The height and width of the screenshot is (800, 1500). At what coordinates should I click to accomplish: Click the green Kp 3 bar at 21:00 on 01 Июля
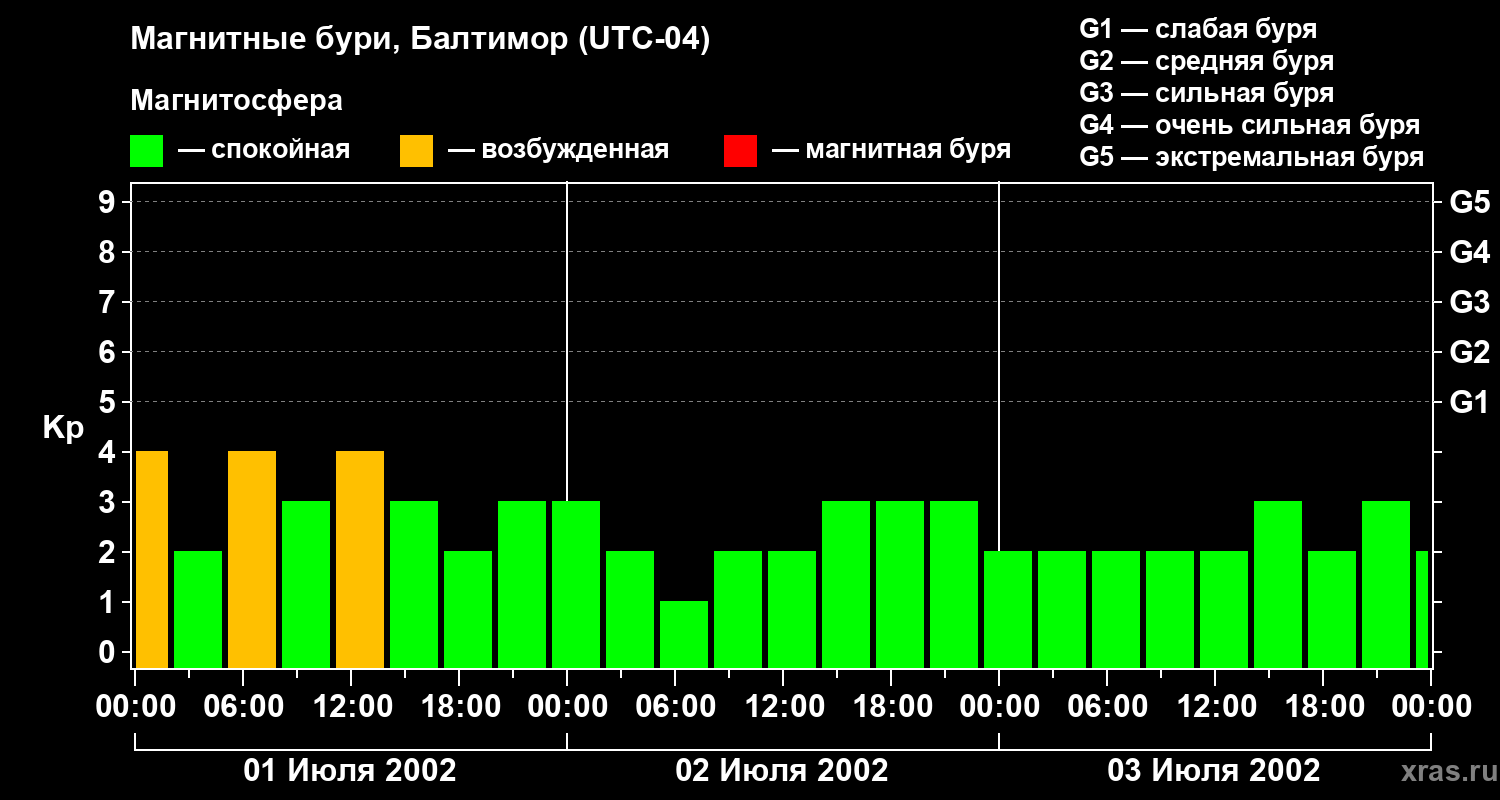(x=522, y=584)
